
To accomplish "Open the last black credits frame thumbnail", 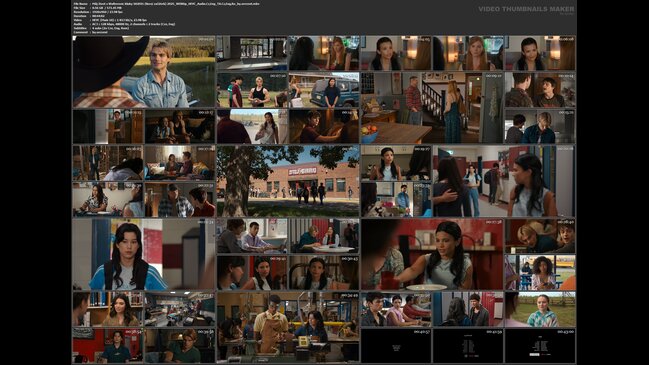I will pyautogui.click(x=540, y=345).
